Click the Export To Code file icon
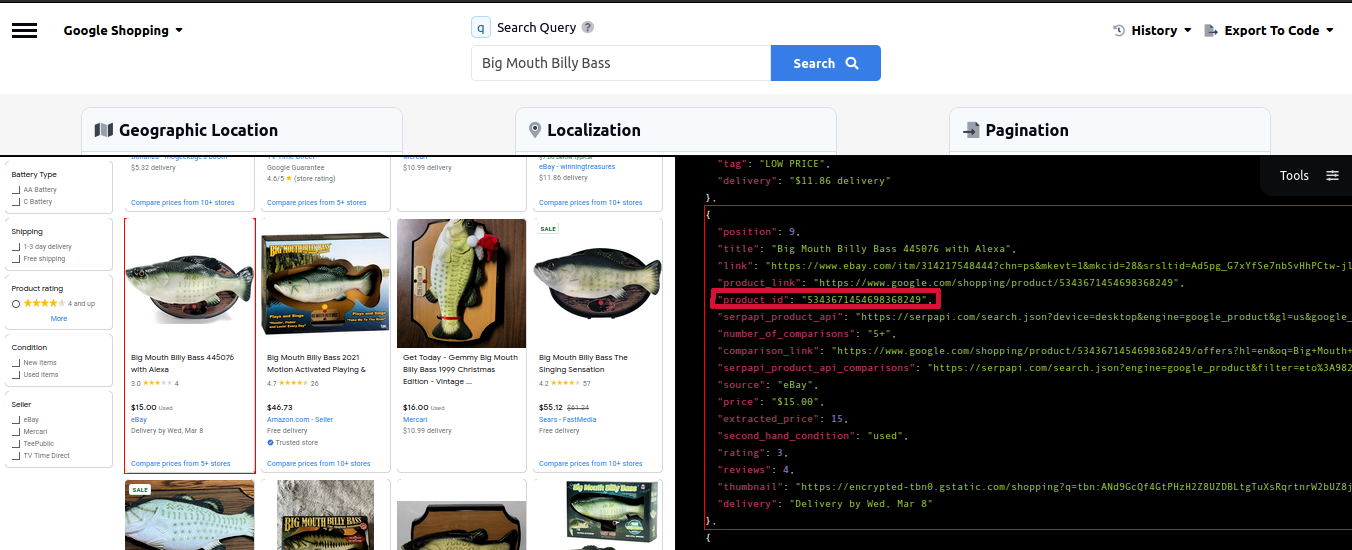The image size is (1352, 550). [x=1211, y=31]
